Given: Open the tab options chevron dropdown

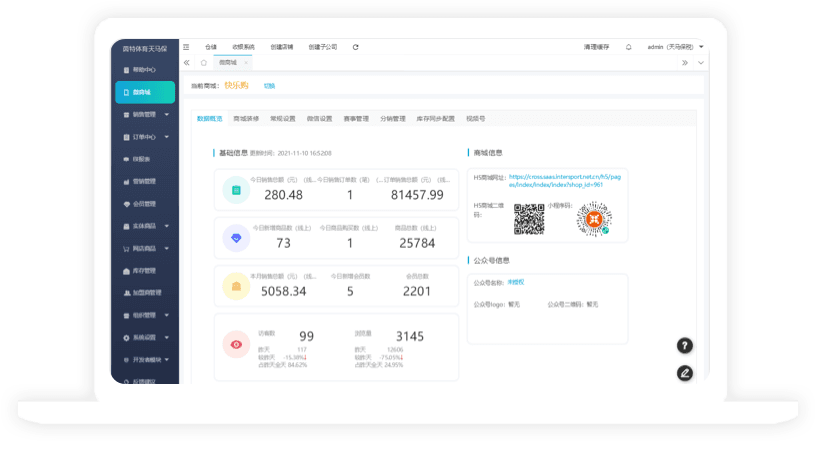Looking at the screenshot, I should point(701,63).
